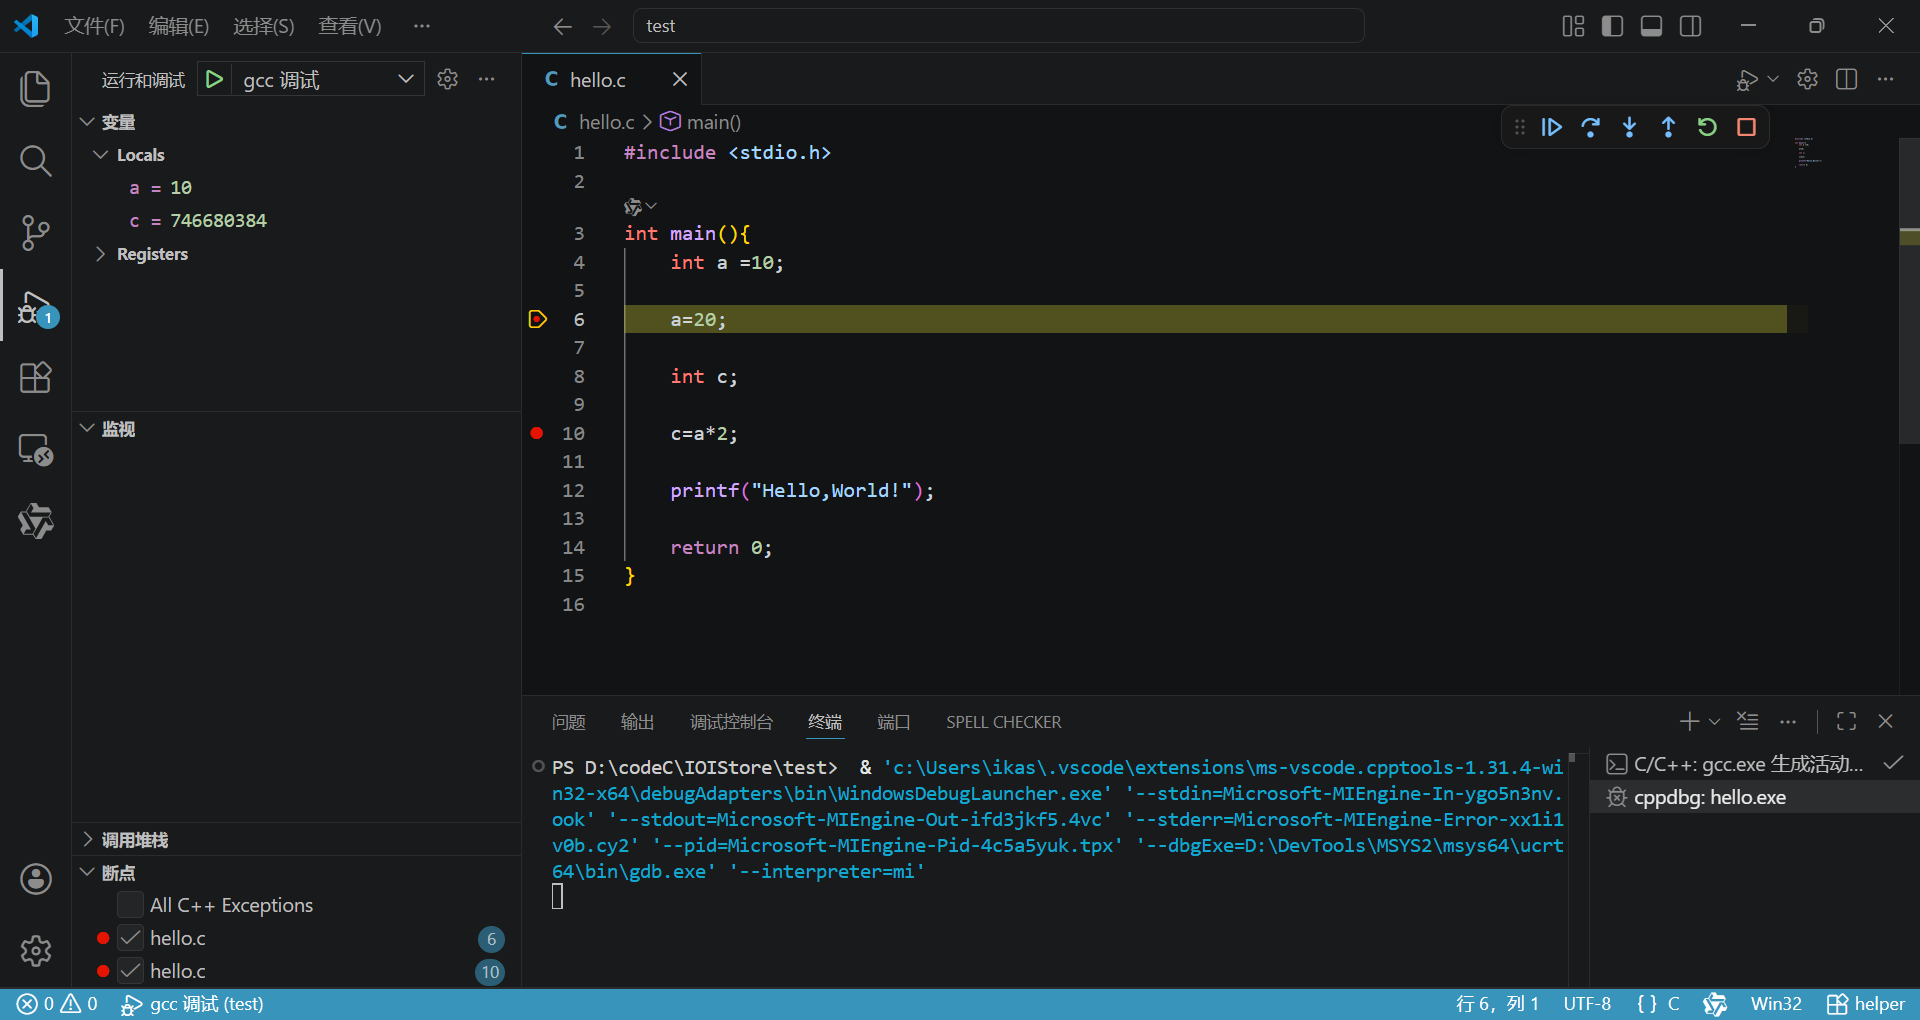Enable All C++ Exceptions breakpoint

click(130, 905)
